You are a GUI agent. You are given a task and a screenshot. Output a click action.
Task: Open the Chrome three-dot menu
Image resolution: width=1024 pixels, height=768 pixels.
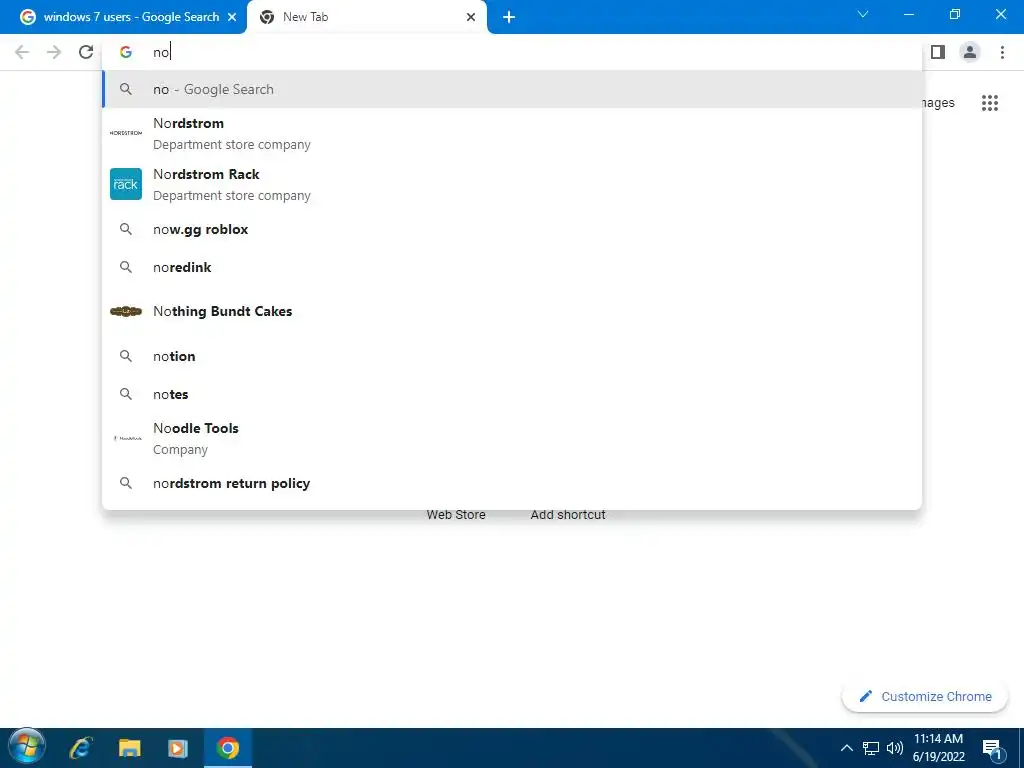coord(1002,52)
